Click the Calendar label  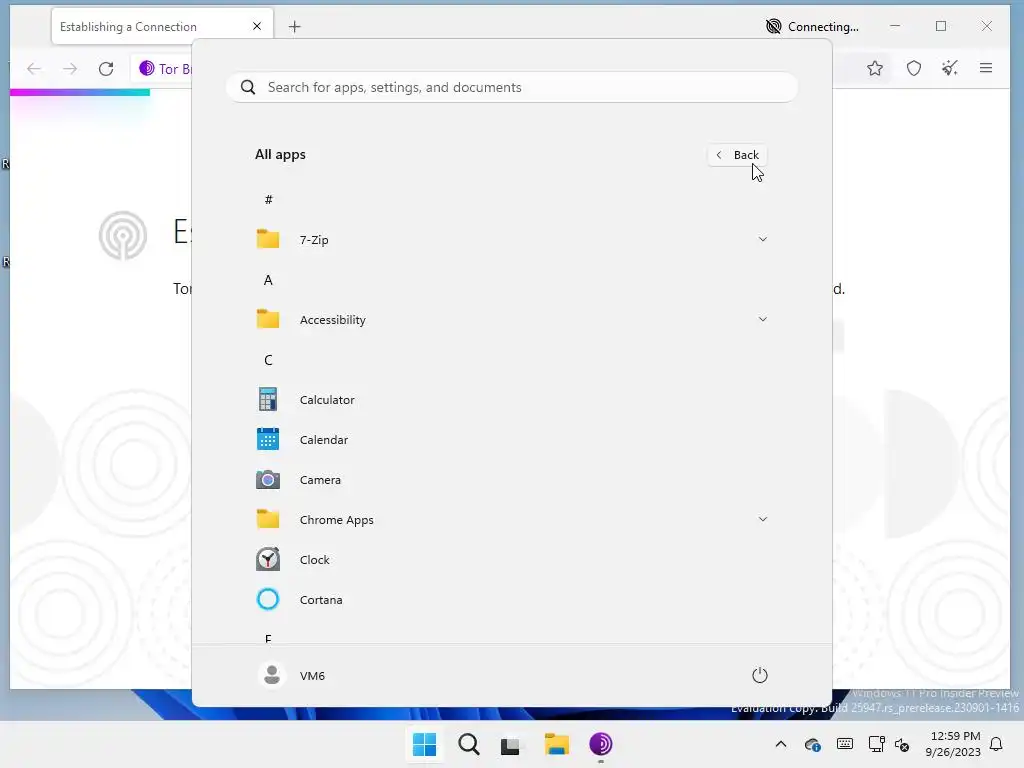(x=324, y=440)
